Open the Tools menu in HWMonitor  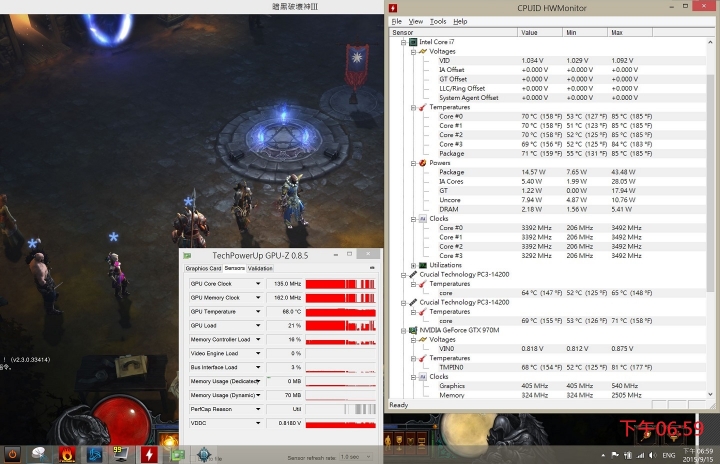pos(438,22)
